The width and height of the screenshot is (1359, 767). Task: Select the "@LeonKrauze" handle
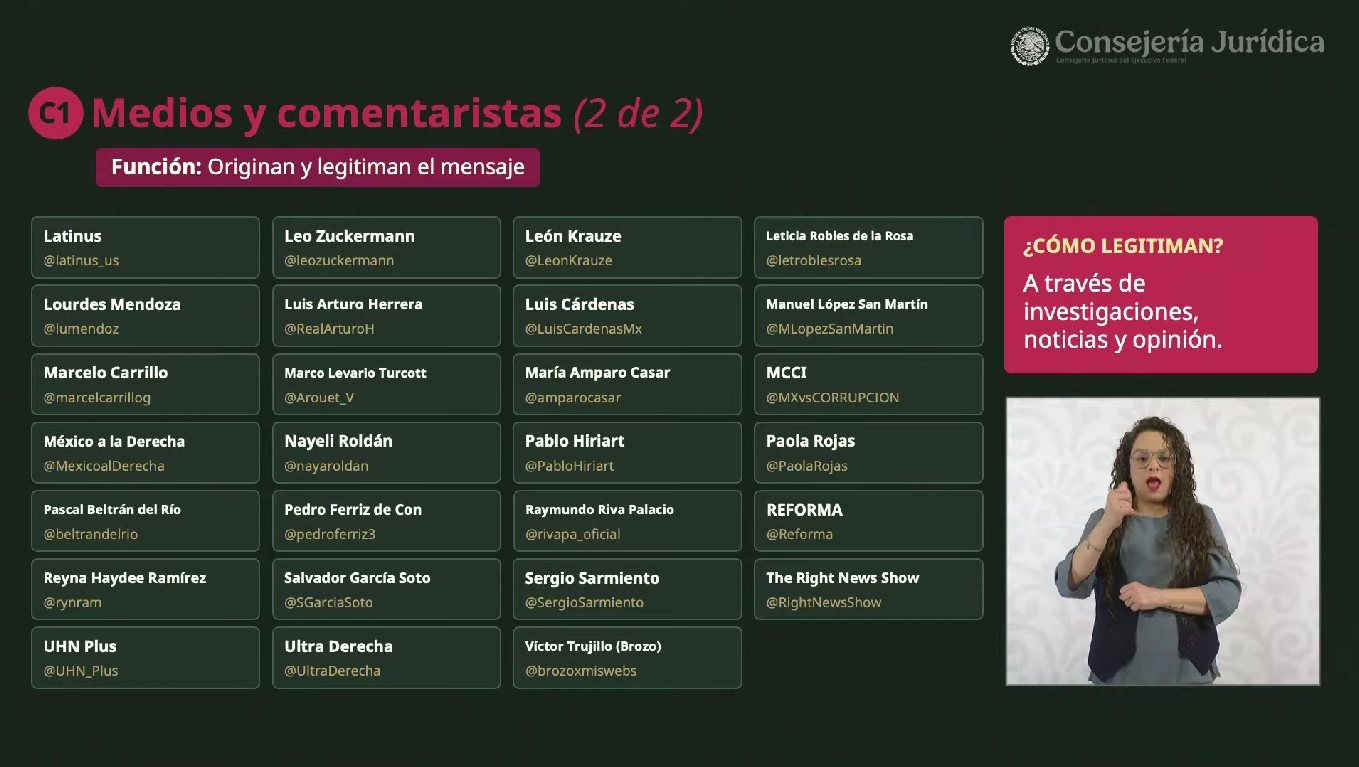(569, 261)
